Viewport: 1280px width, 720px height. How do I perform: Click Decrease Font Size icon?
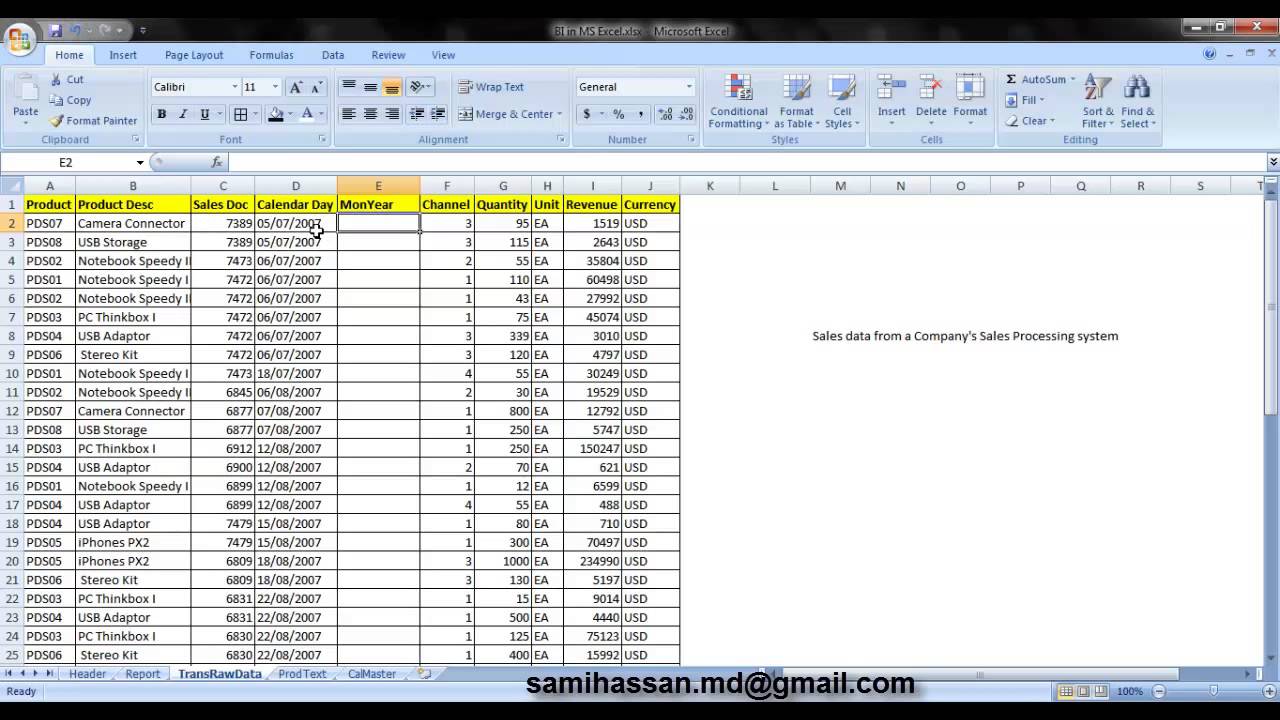(x=317, y=87)
